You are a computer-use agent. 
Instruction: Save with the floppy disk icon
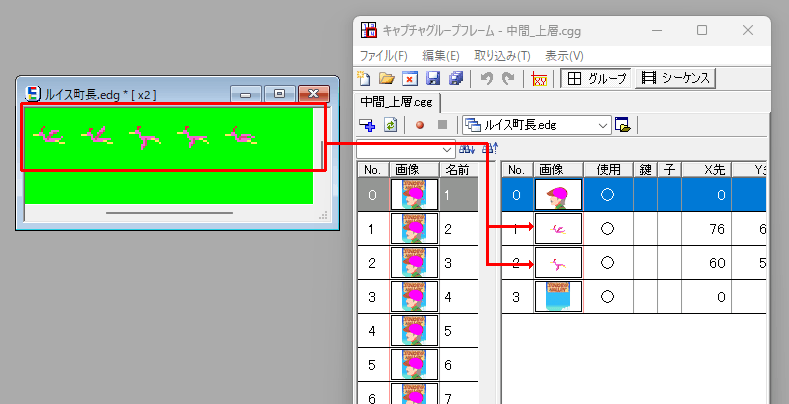tap(433, 78)
